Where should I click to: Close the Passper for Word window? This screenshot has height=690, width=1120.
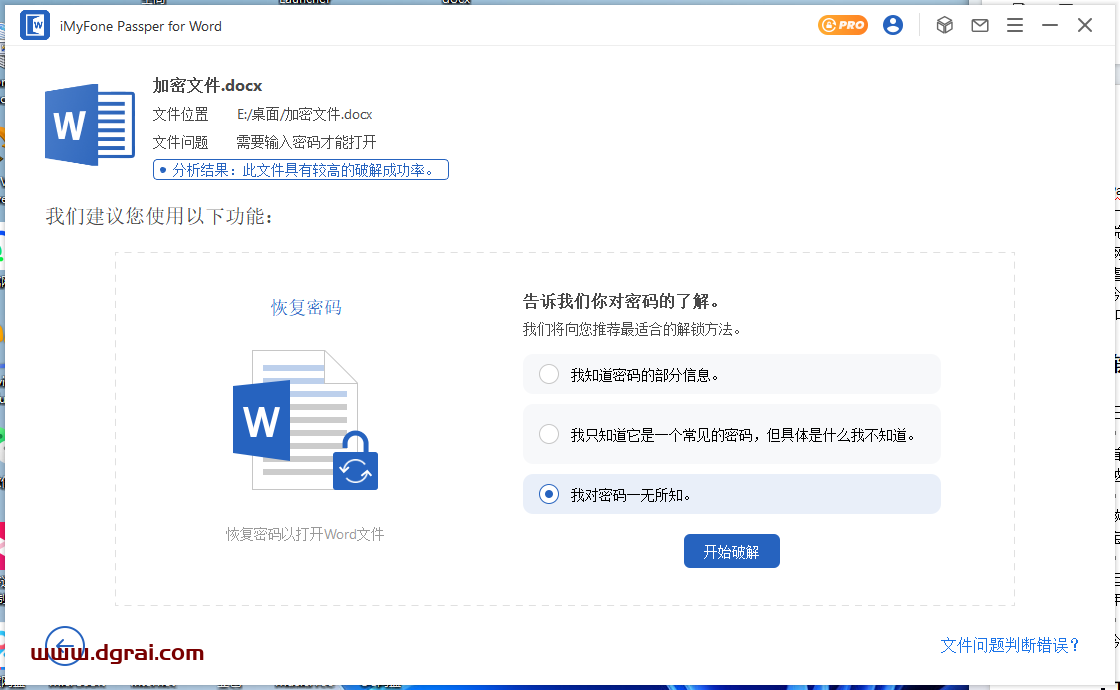click(x=1085, y=26)
